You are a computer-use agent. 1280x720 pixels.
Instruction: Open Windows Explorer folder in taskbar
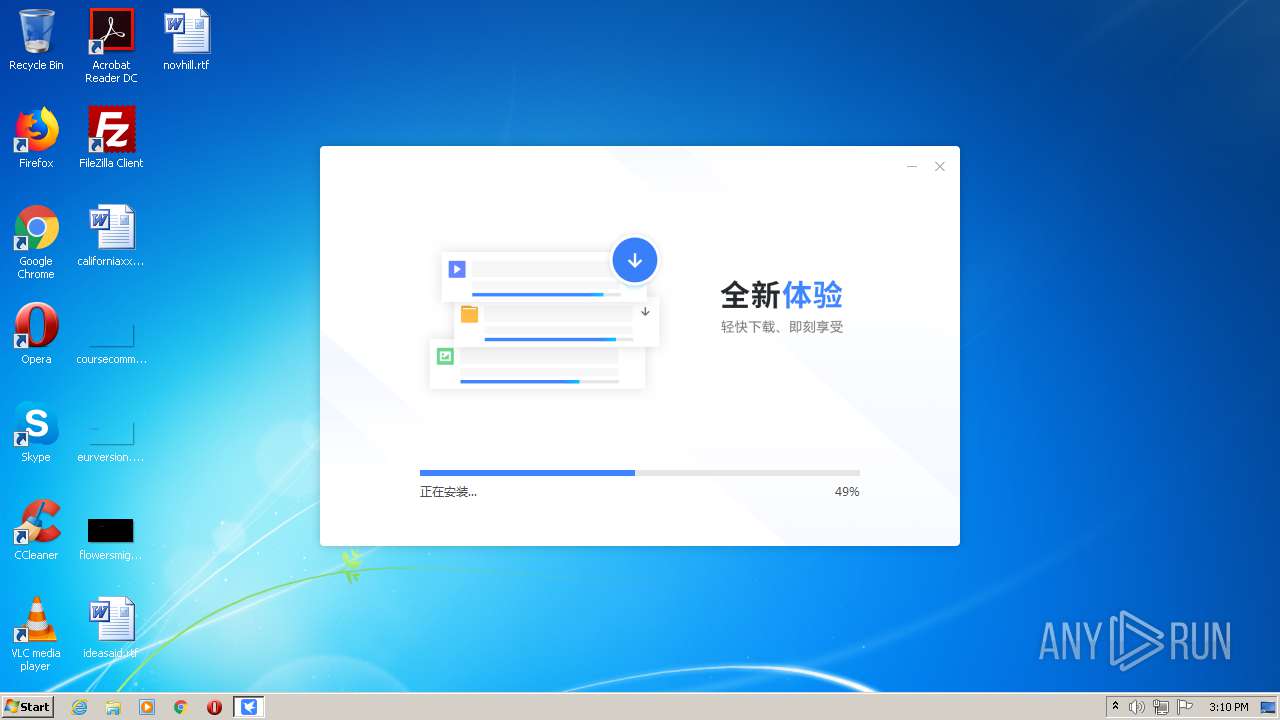click(113, 707)
